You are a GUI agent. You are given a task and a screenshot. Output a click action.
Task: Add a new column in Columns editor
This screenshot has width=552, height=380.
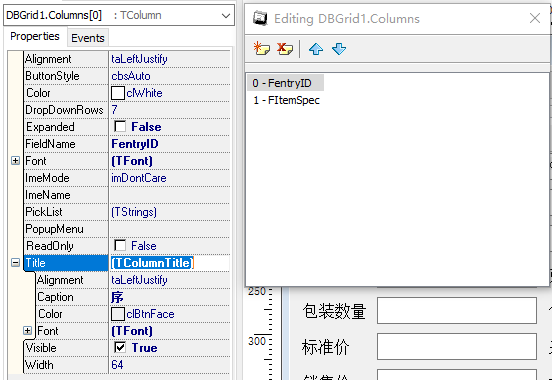pos(262,49)
